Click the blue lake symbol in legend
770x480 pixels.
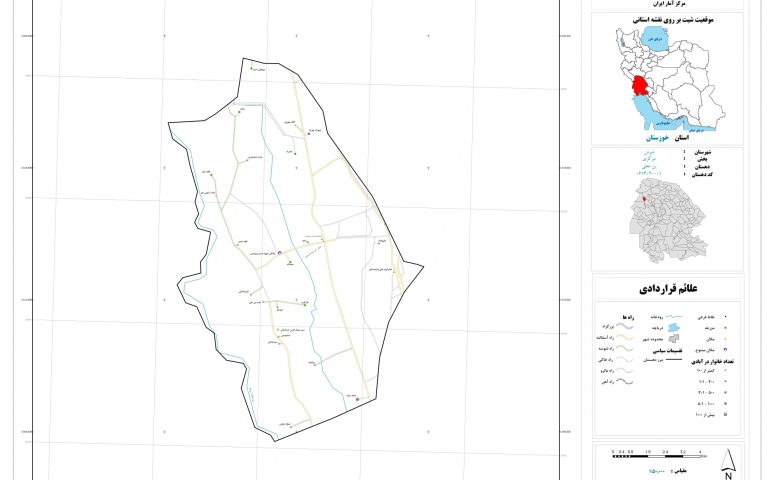click(673, 326)
